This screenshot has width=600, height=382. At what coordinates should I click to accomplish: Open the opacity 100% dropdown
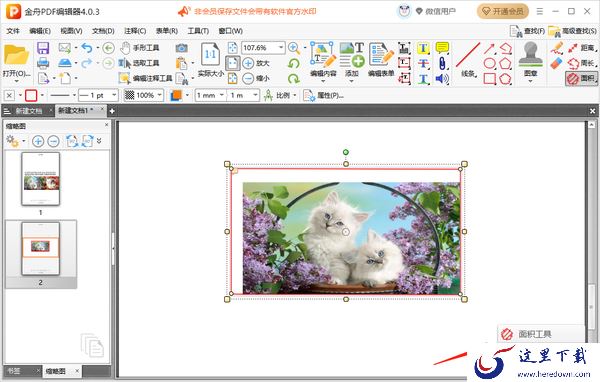click(x=160, y=95)
